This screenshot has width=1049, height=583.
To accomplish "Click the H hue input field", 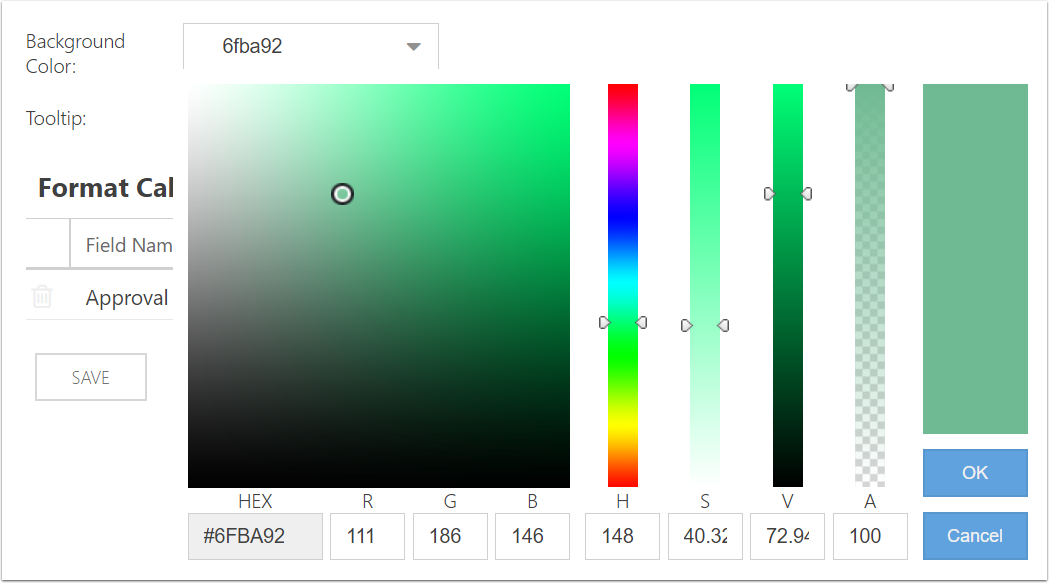I will (x=622, y=536).
